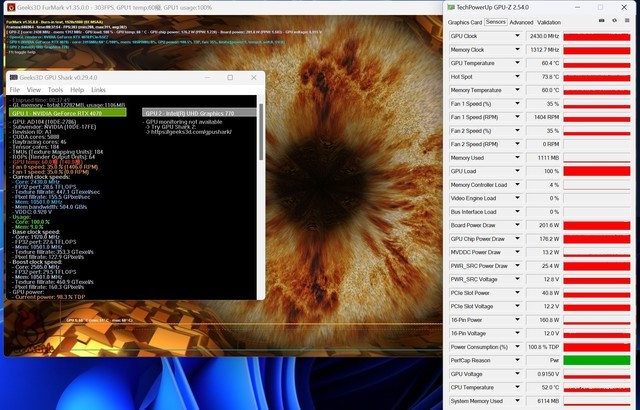The width and height of the screenshot is (640, 410).
Task: Open the Advanced tab in GPU-Z
Action: (521, 21)
